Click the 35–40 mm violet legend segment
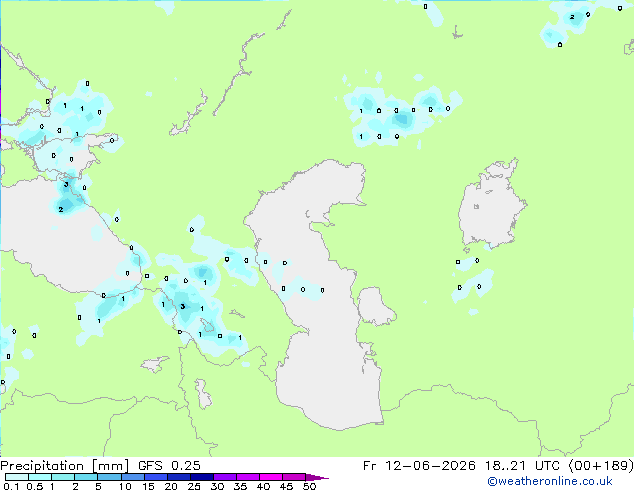The image size is (634, 490). (247, 477)
